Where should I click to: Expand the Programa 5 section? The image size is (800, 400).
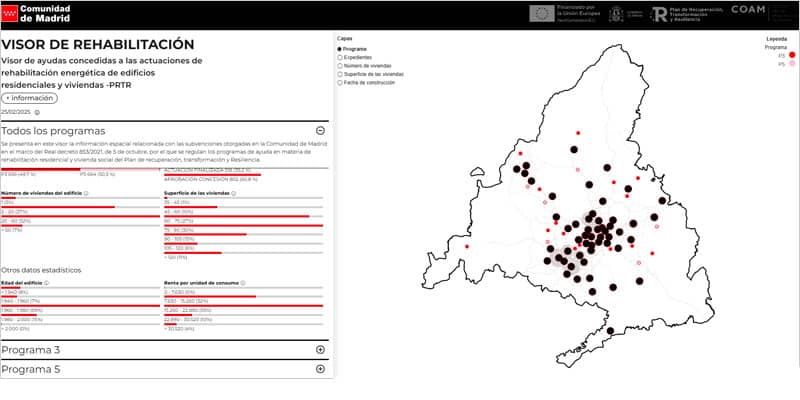click(x=320, y=369)
